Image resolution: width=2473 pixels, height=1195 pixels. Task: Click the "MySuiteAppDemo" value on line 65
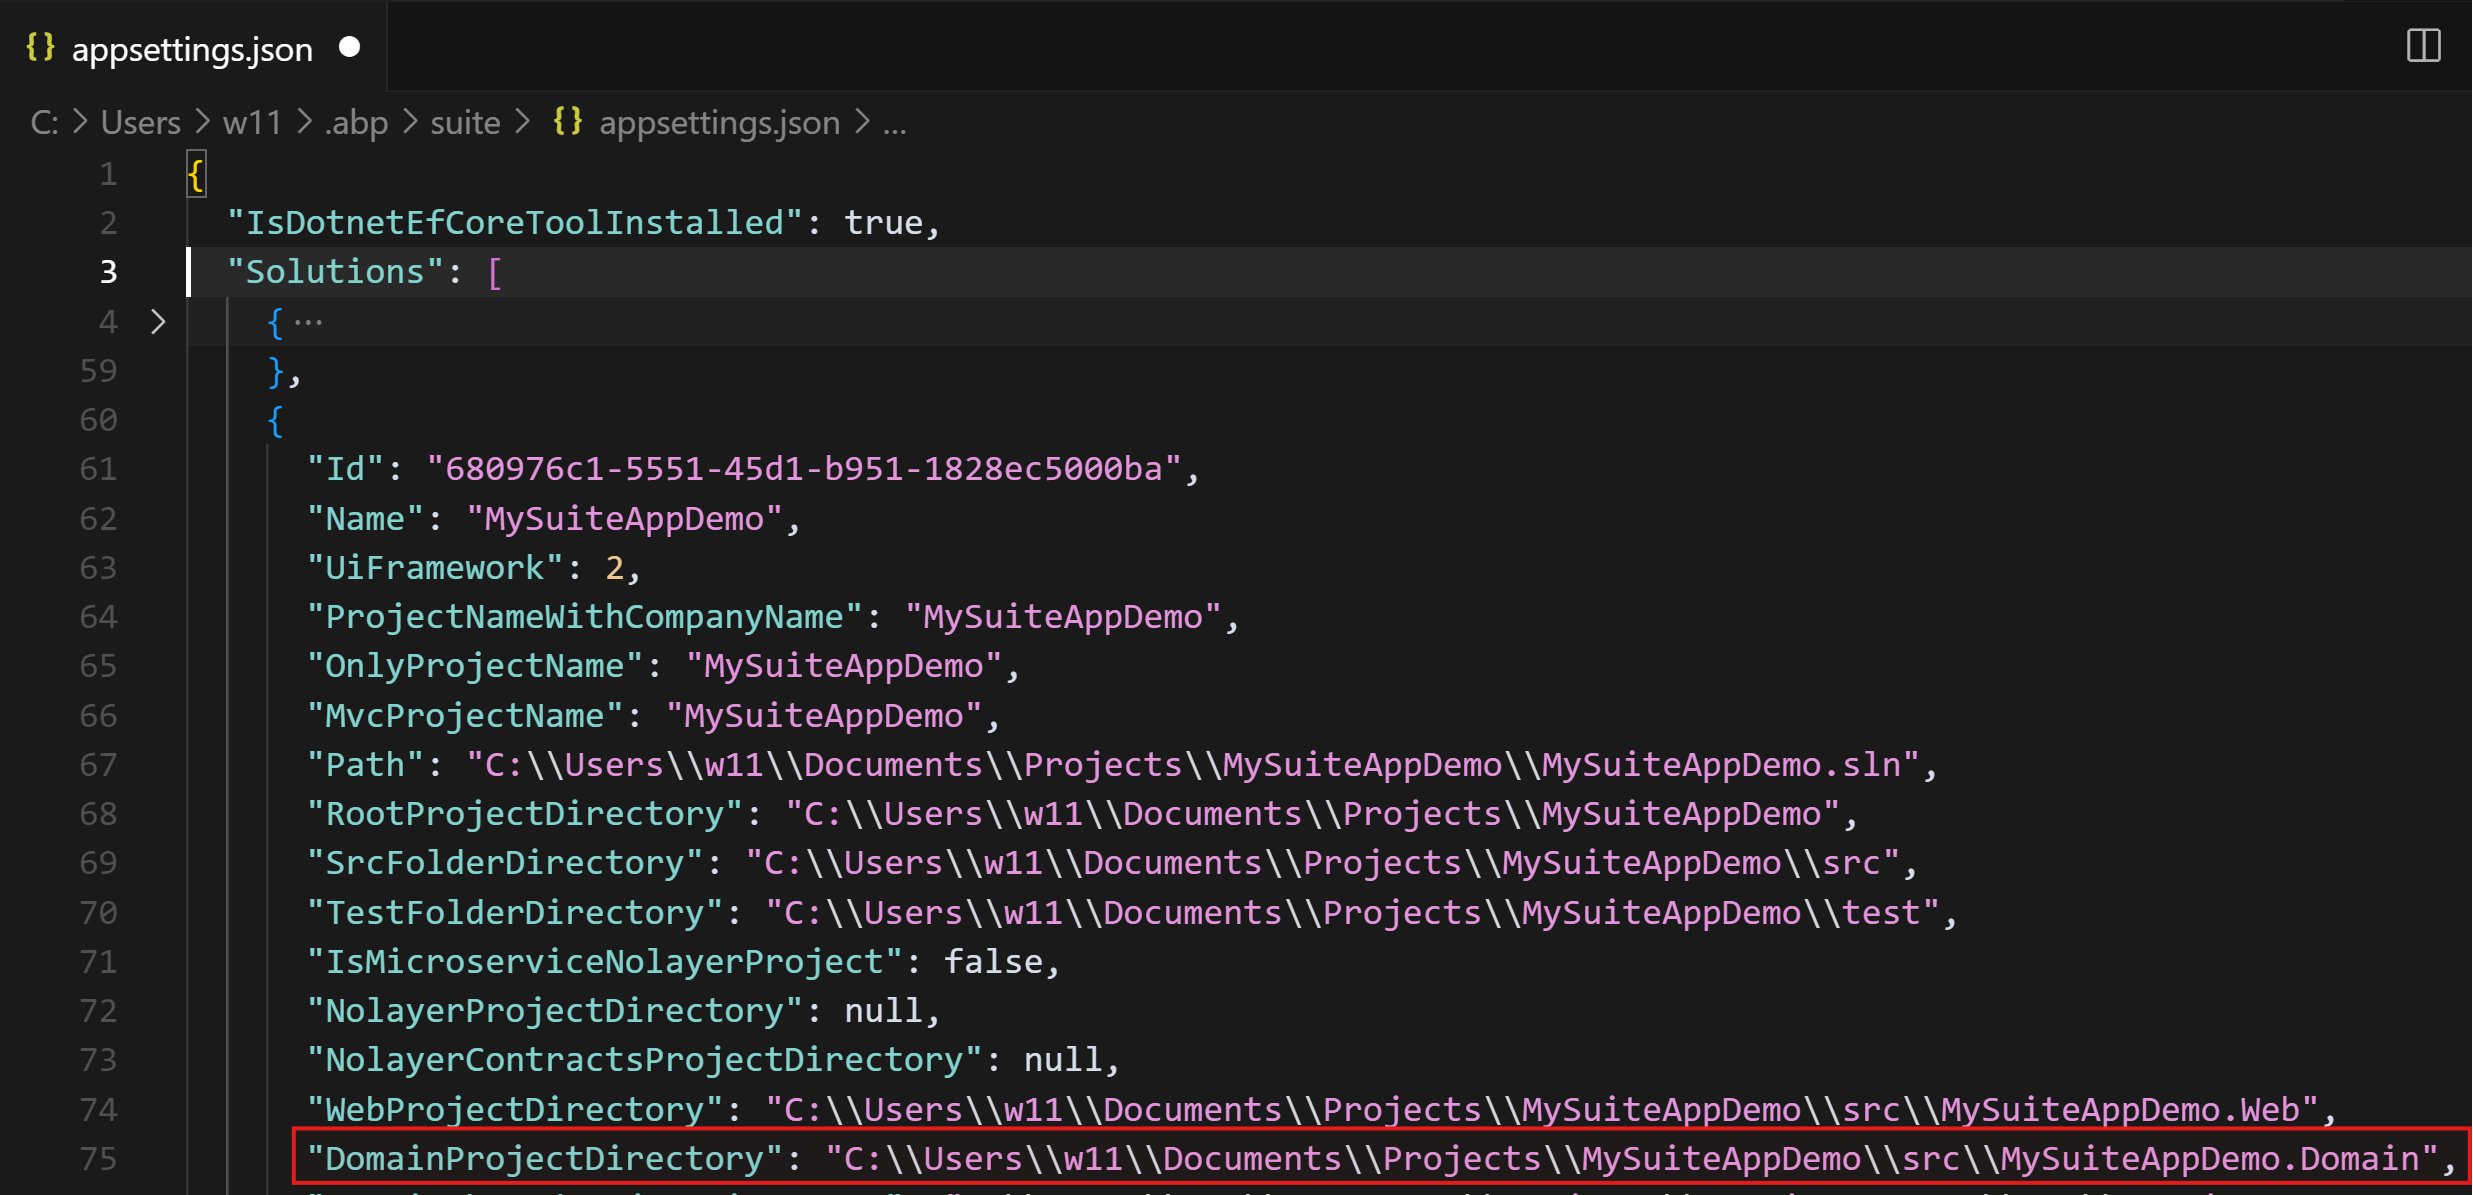point(844,666)
